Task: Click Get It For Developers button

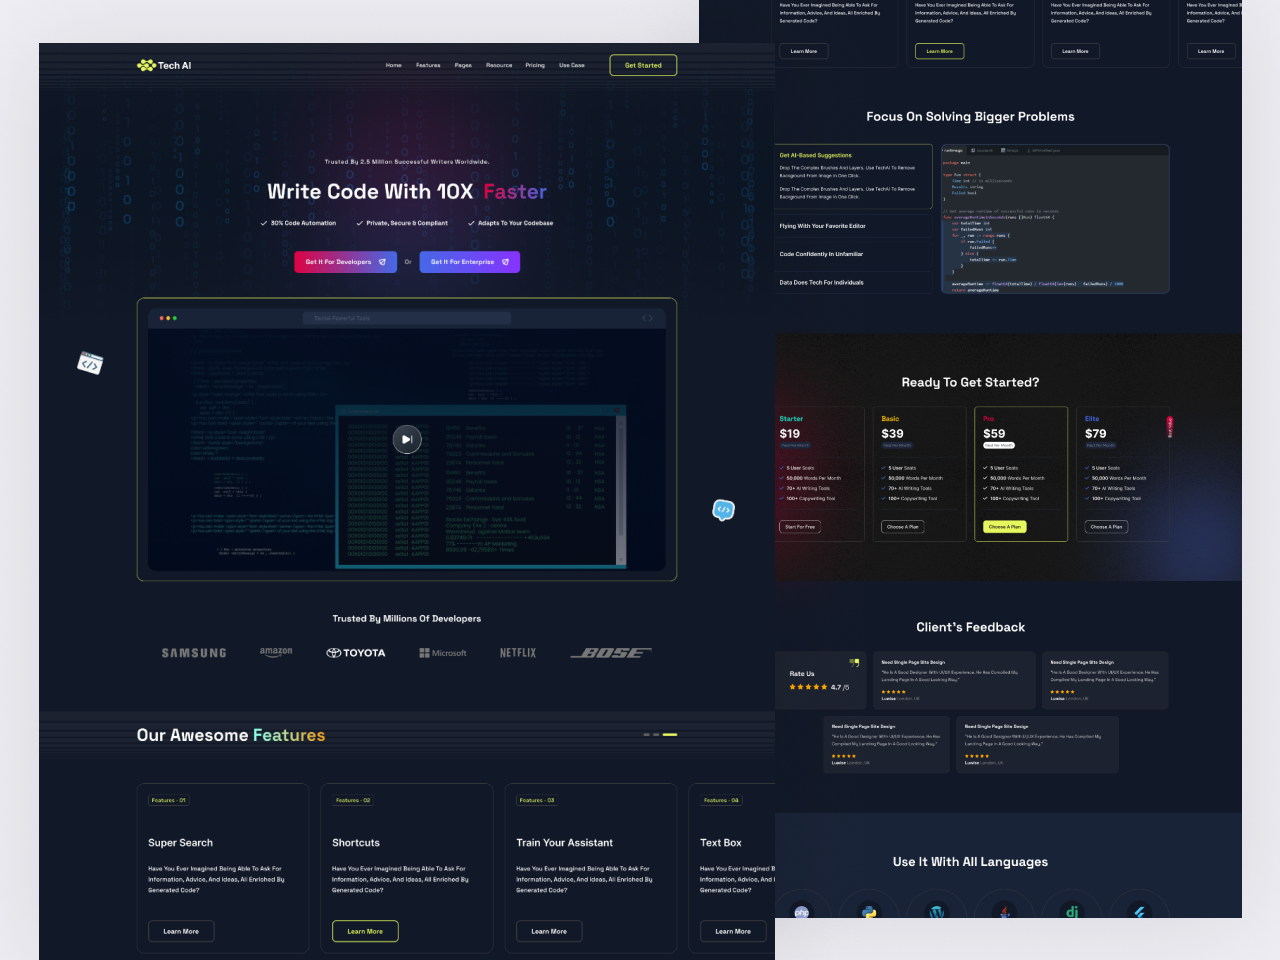Action: (x=345, y=262)
